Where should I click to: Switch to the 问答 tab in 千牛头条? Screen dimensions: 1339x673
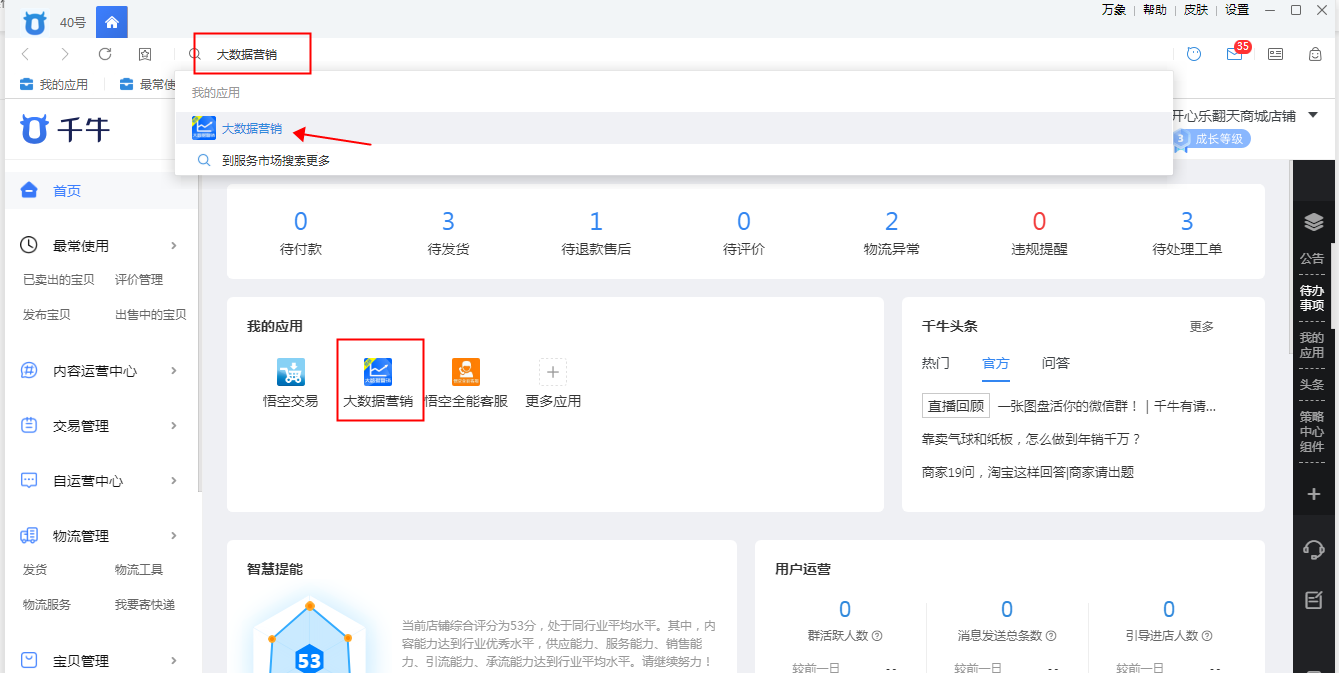click(x=1056, y=363)
